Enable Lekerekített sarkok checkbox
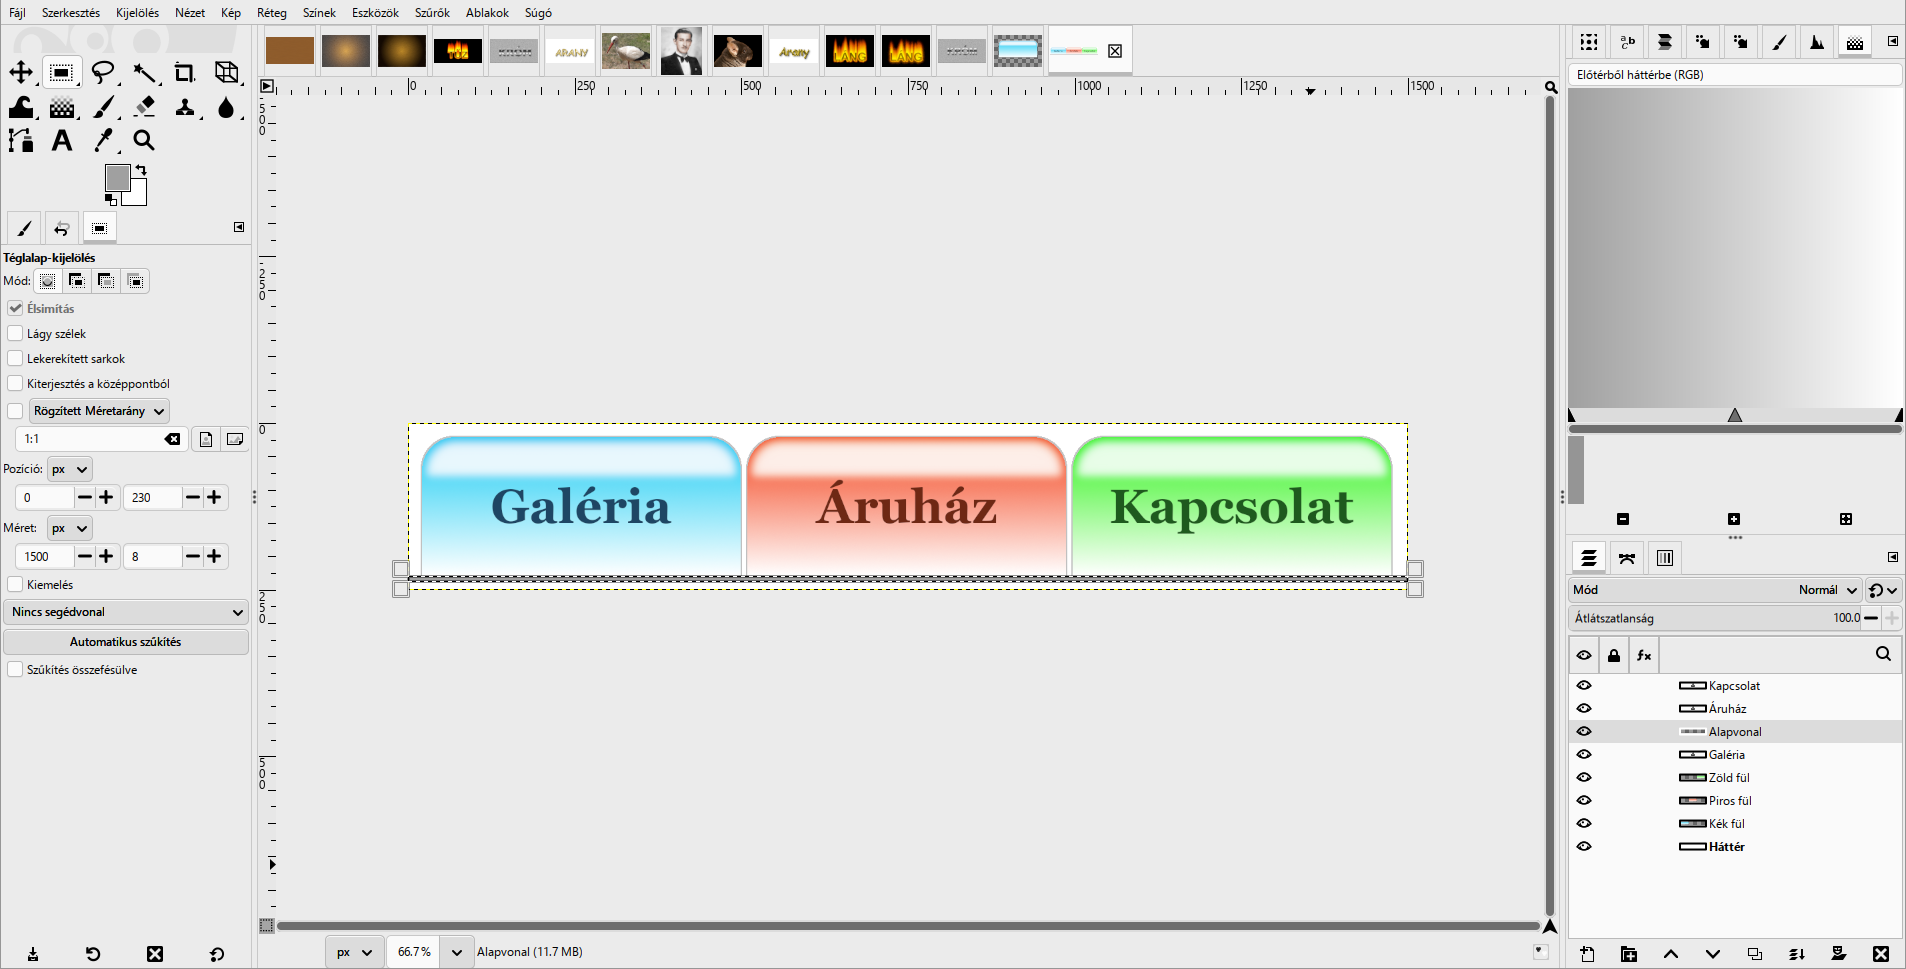The image size is (1906, 969). click(15, 358)
